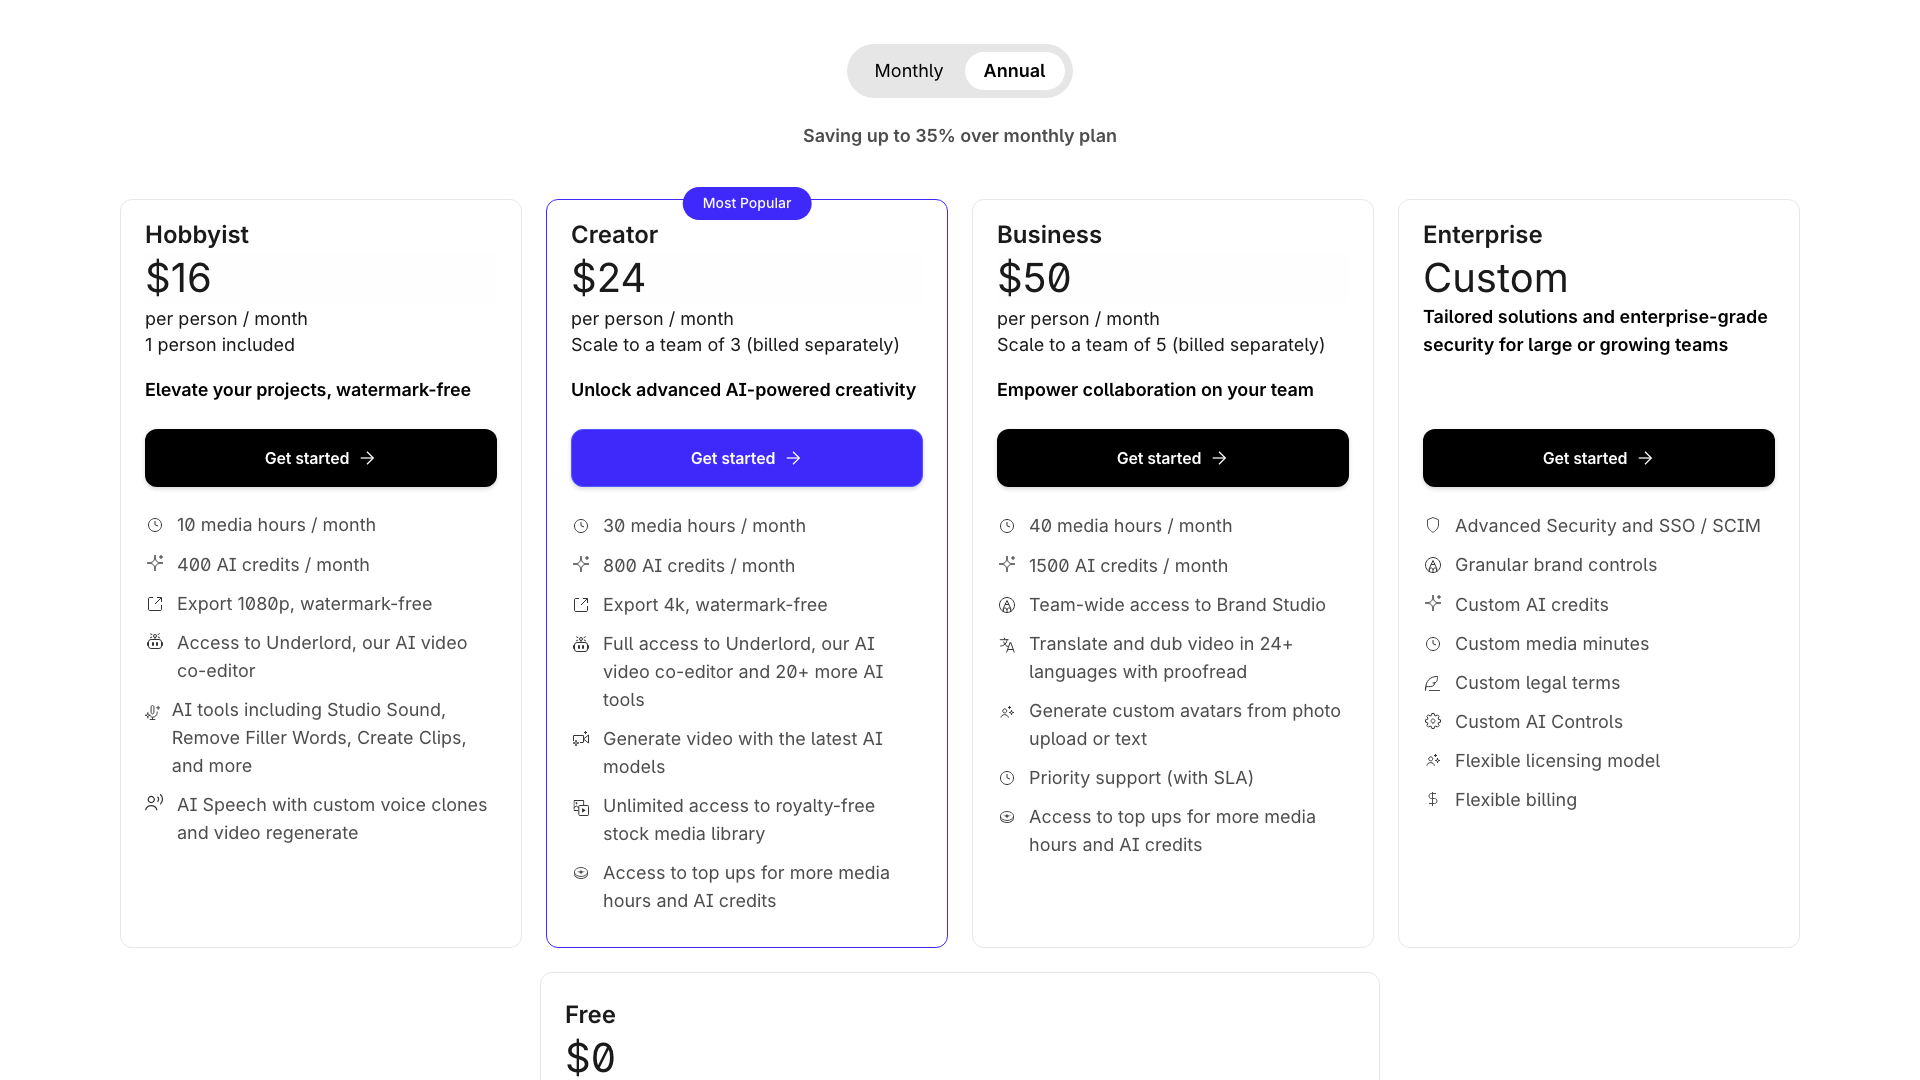This screenshot has height=1080, width=1920.
Task: Select the Annual billing option
Action: [1014, 70]
